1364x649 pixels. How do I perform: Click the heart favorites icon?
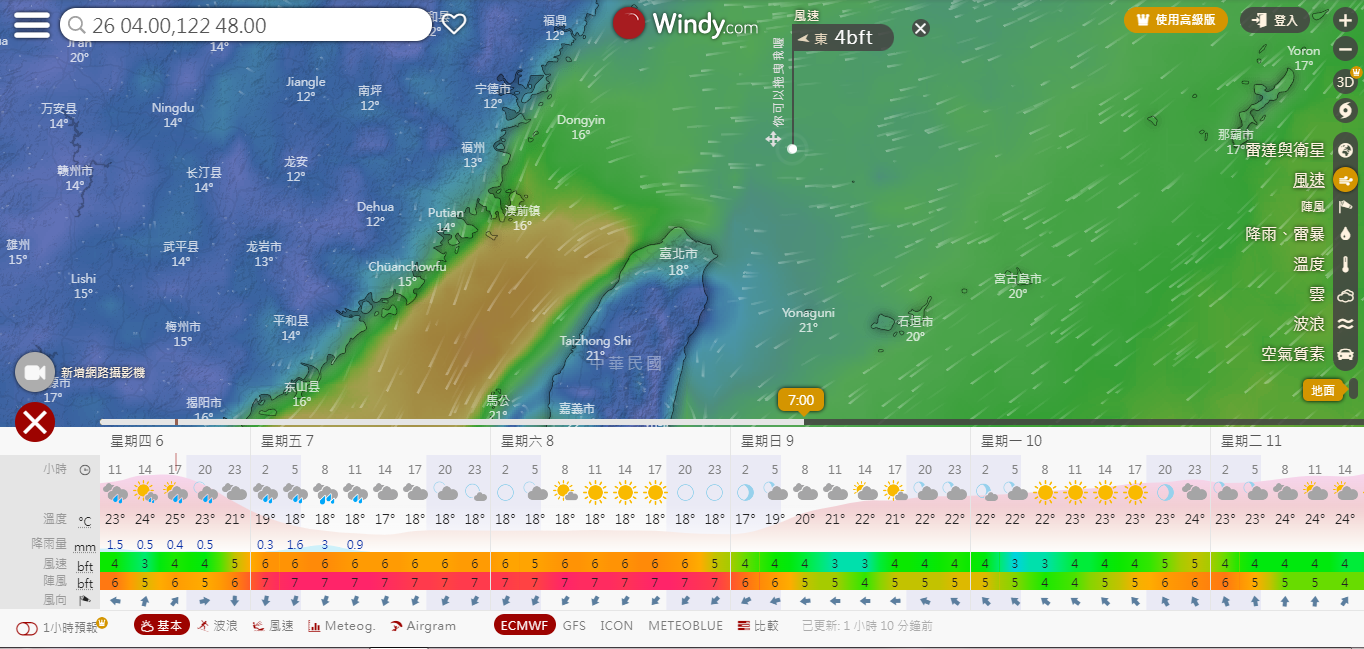[455, 24]
